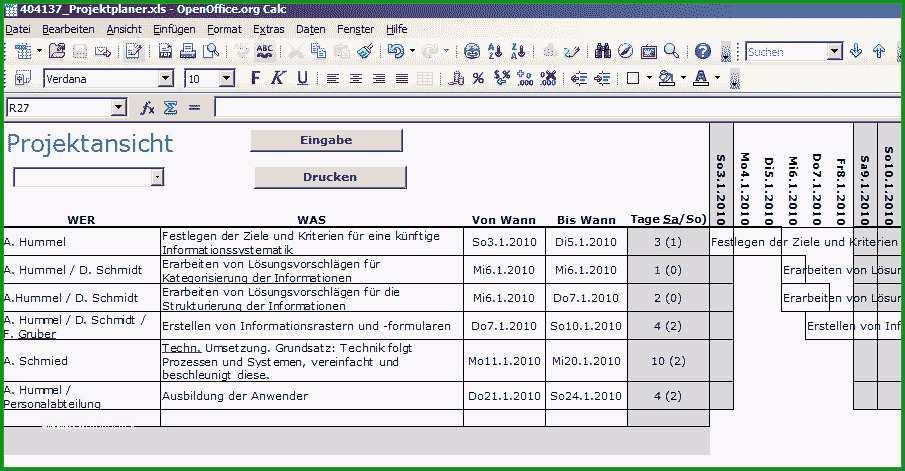Click the Drucken button

(x=330, y=177)
